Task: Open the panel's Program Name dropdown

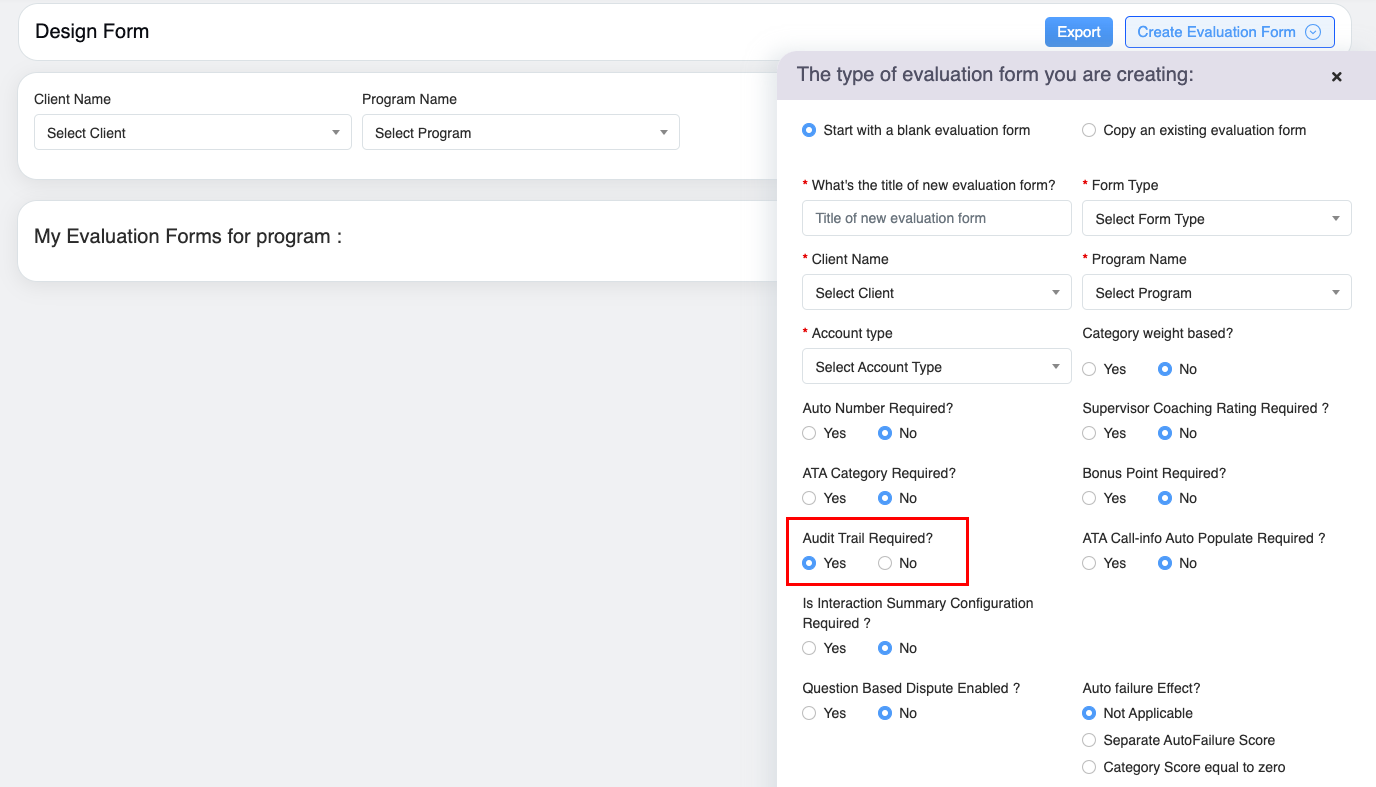Action: coord(1216,293)
